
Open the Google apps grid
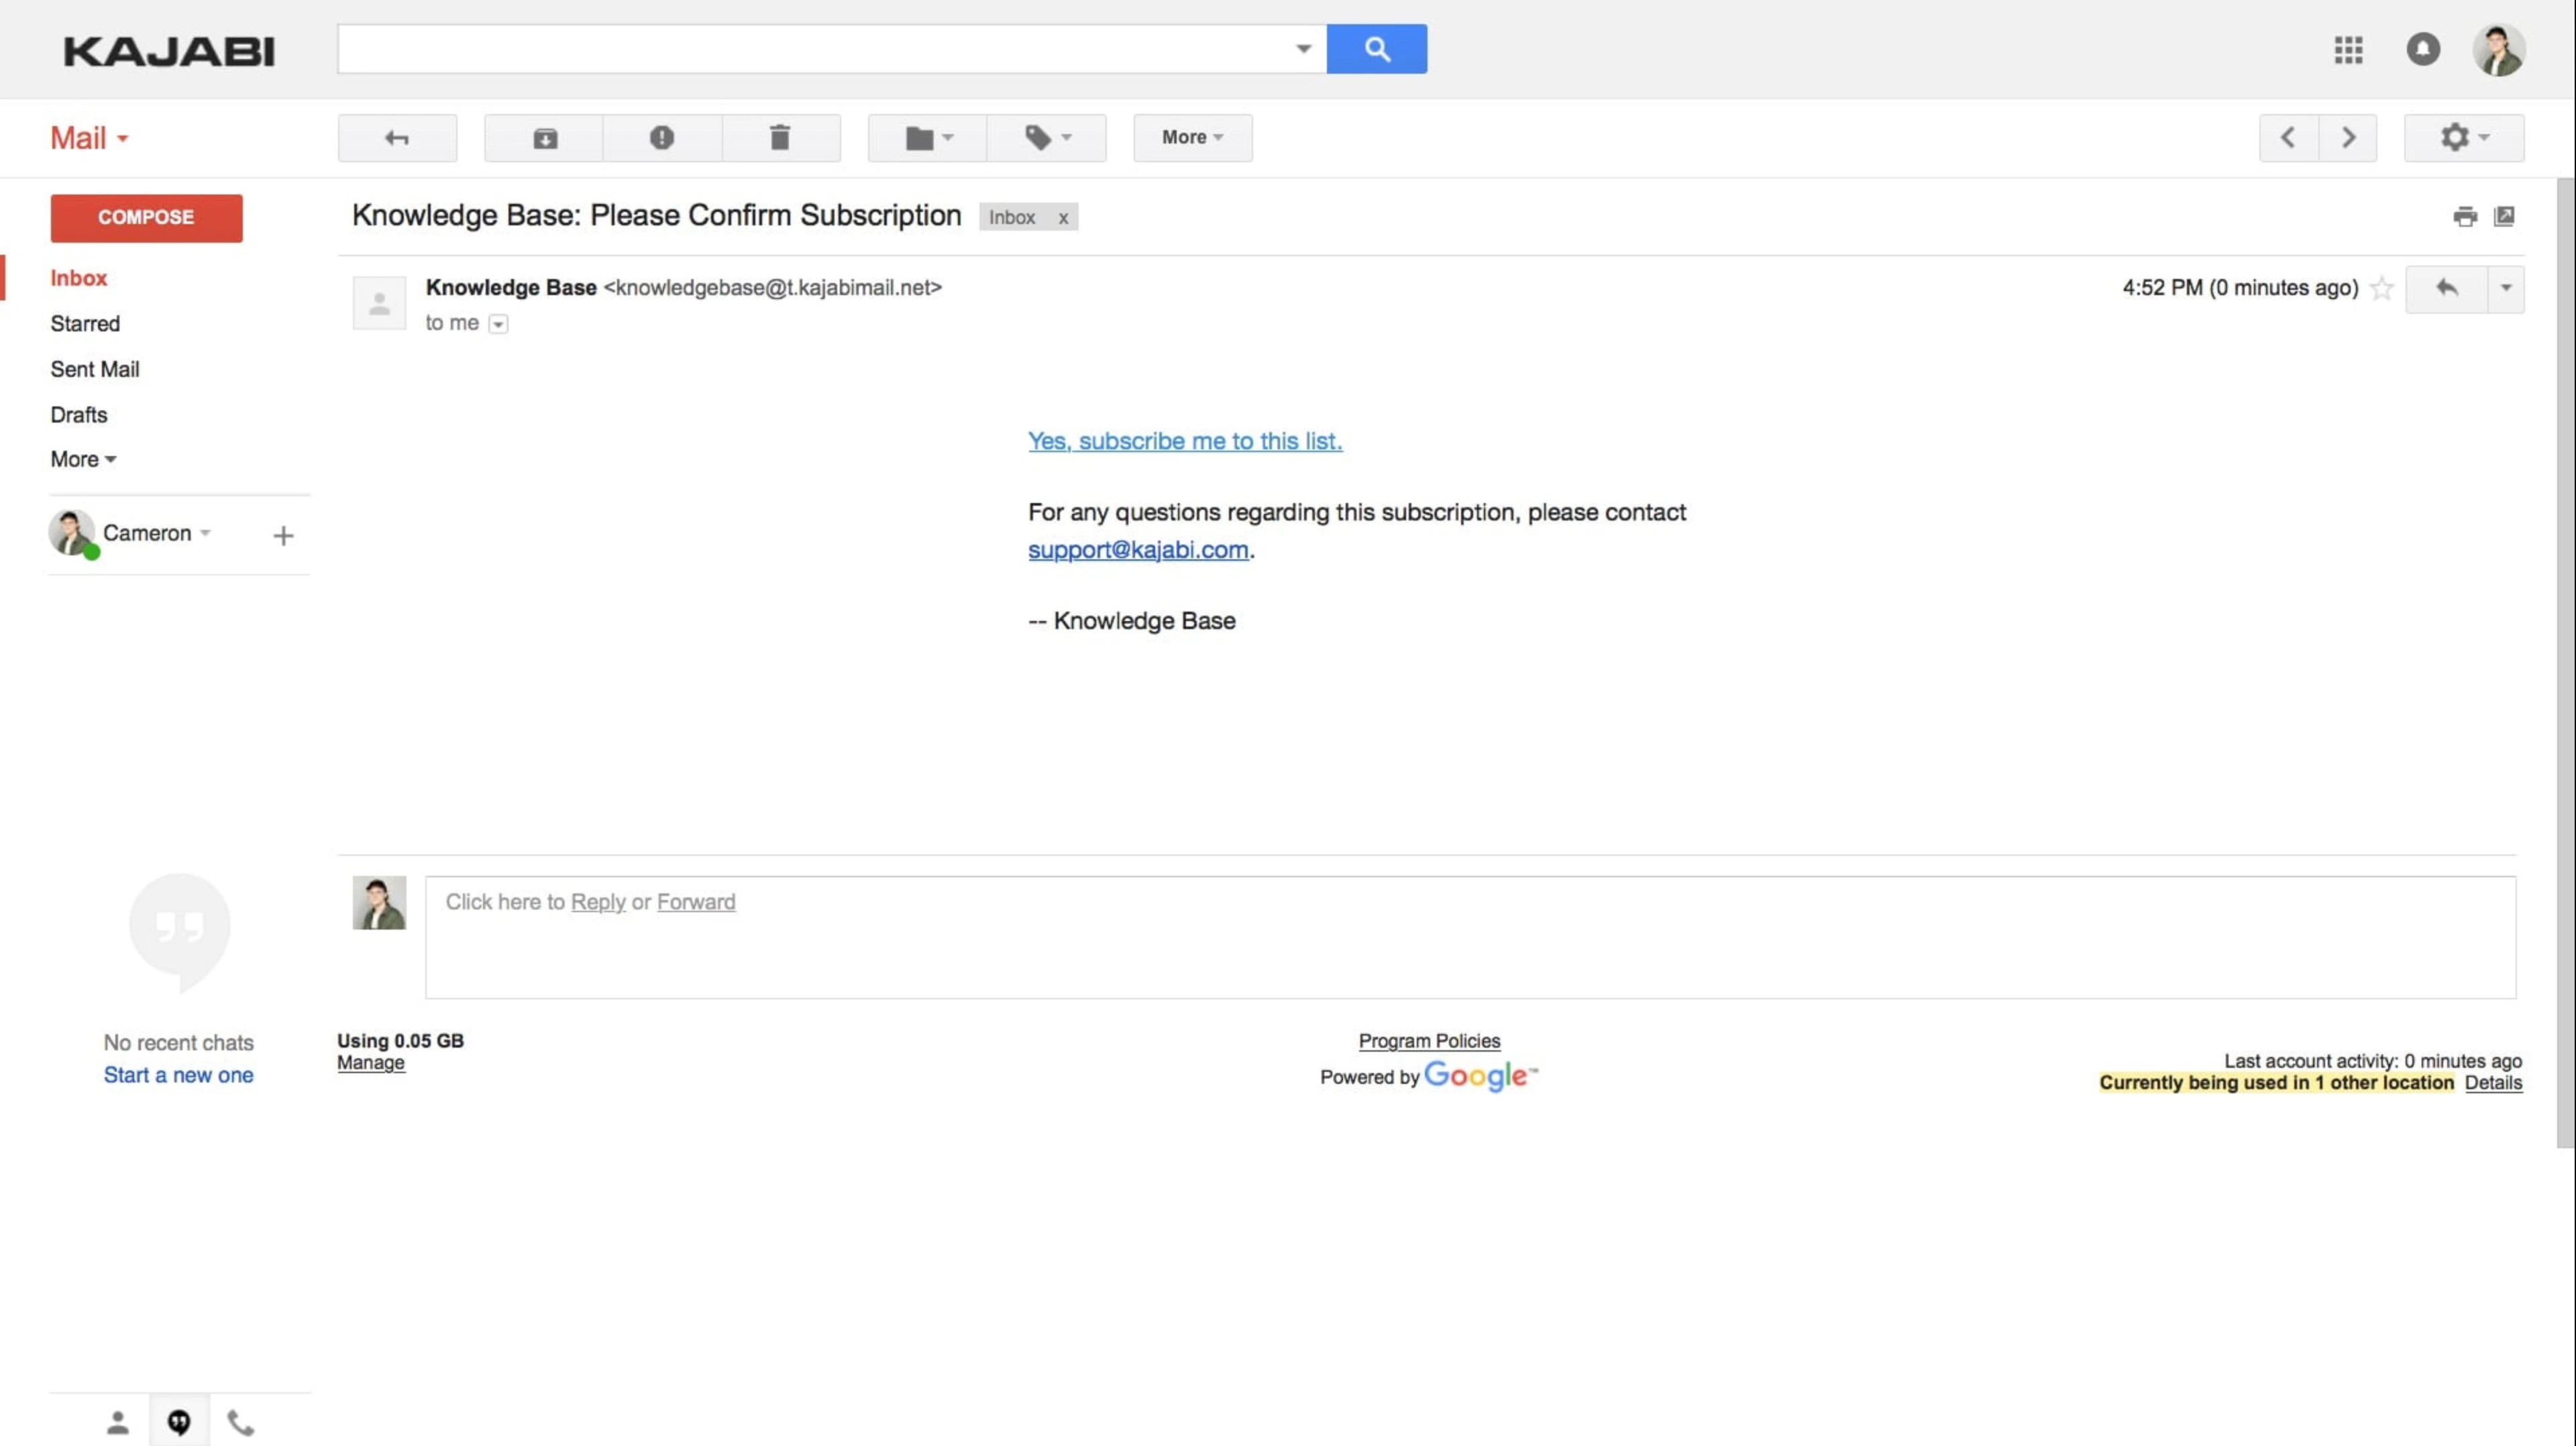2347,49
